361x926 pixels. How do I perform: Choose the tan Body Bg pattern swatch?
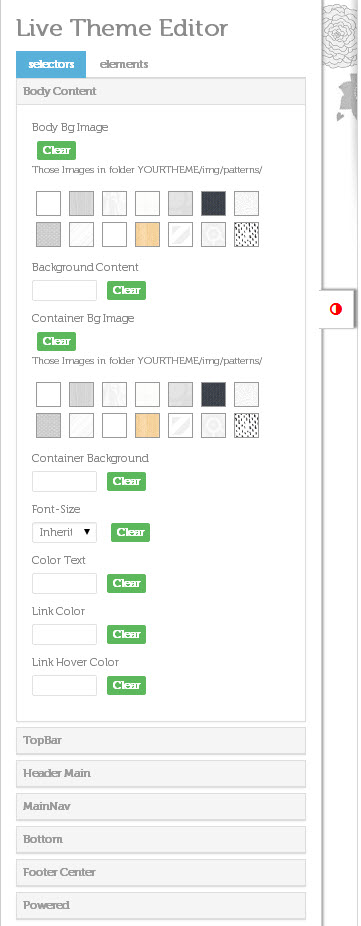pyautogui.click(x=147, y=234)
